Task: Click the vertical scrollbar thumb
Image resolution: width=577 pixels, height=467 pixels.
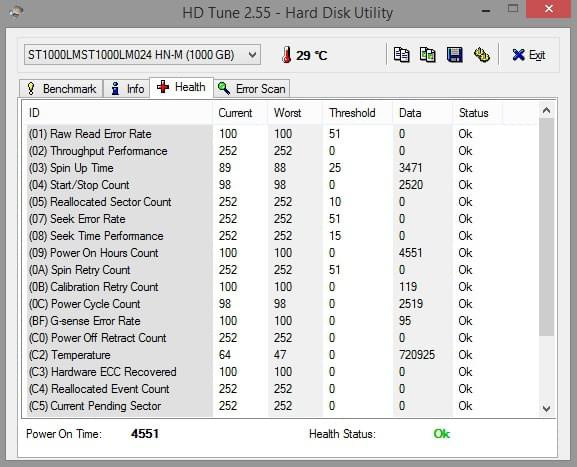Action: [546, 227]
